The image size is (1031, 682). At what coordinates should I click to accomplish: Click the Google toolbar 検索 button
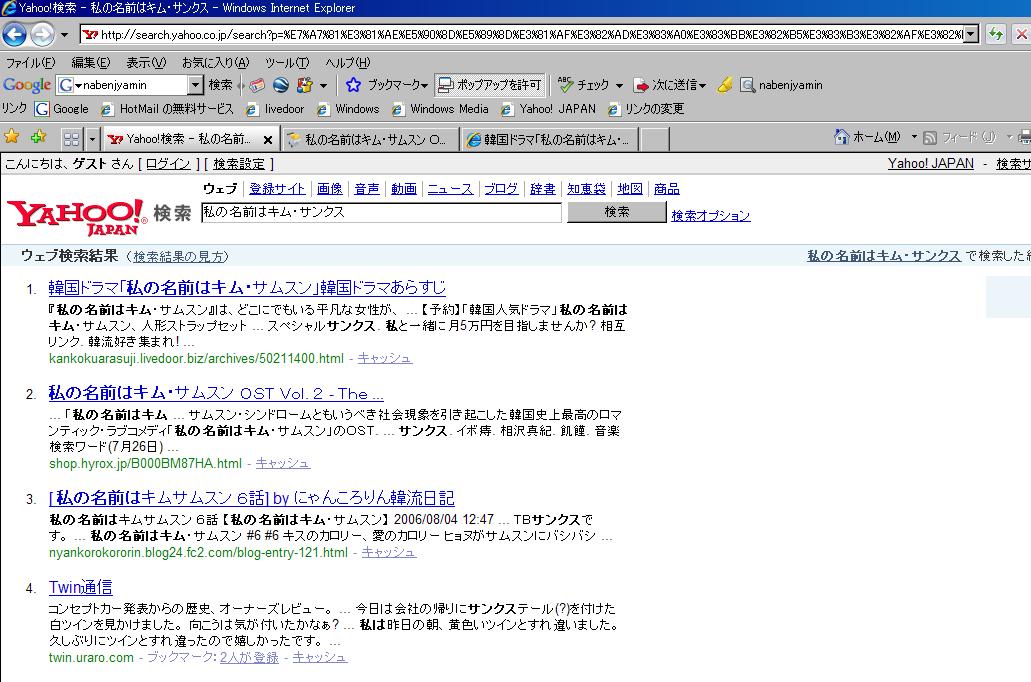tap(220, 85)
